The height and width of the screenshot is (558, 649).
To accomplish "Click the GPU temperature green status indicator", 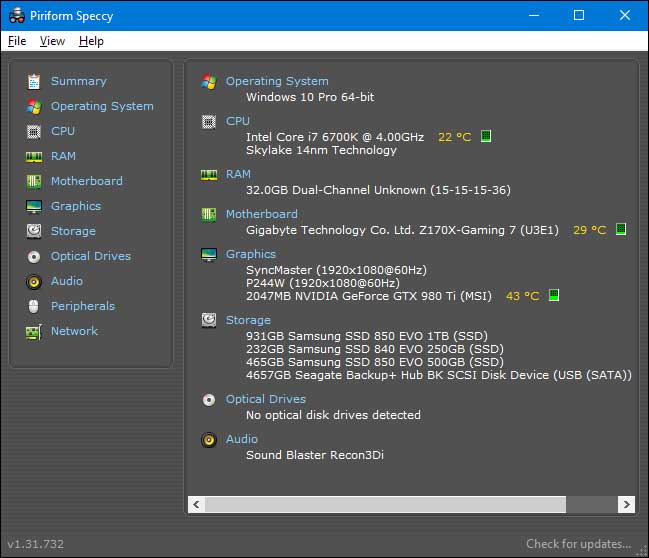I will pos(554,295).
